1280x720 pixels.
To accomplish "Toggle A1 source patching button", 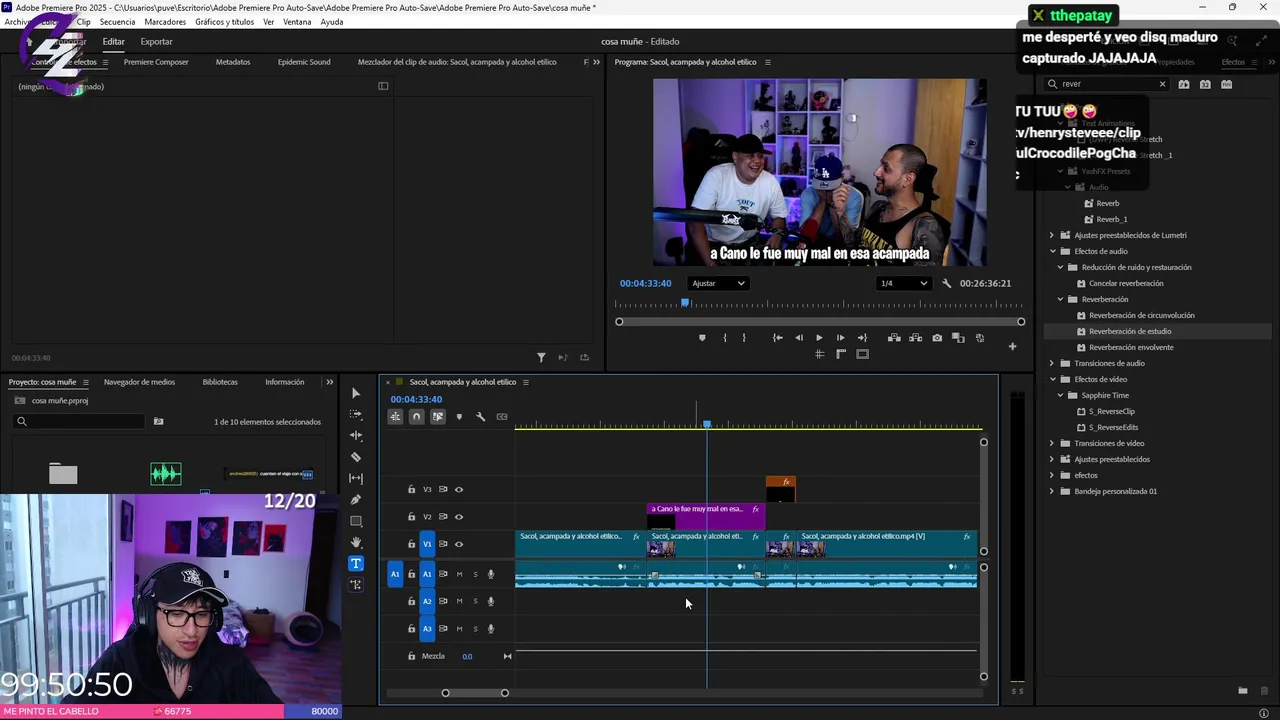I will tap(395, 574).
